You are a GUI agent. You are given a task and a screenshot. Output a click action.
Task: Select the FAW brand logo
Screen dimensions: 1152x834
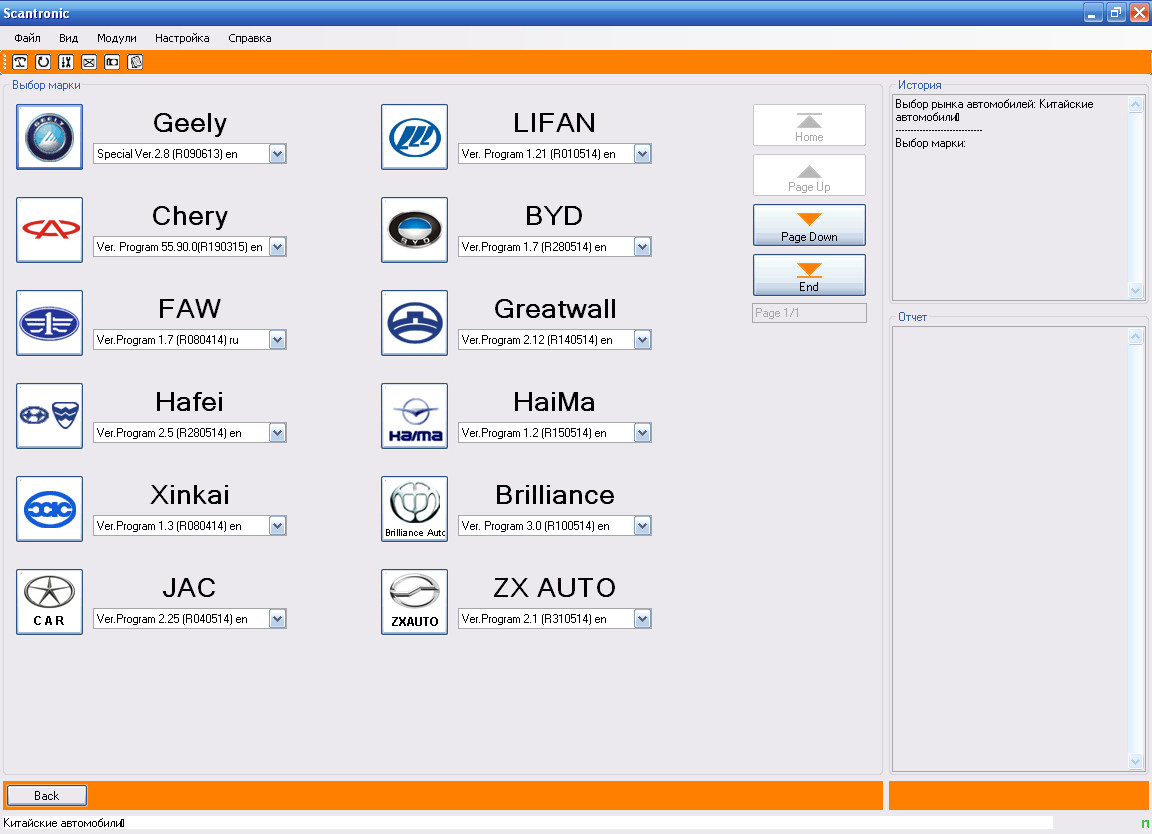tap(49, 323)
